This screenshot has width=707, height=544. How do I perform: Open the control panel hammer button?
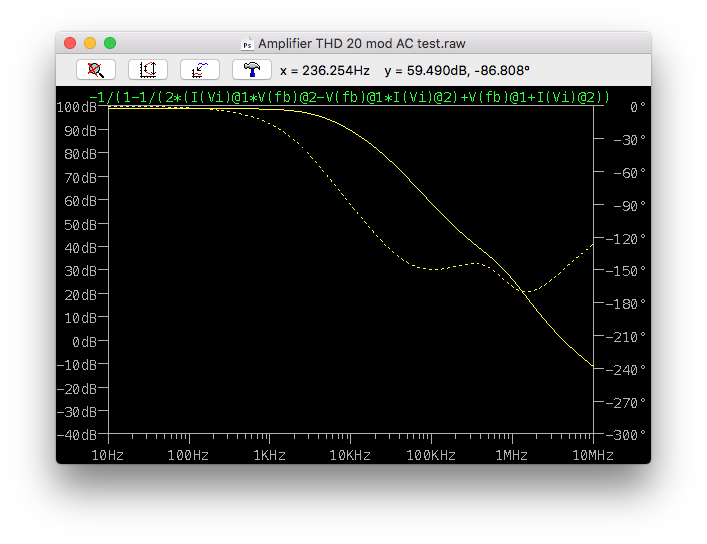252,70
